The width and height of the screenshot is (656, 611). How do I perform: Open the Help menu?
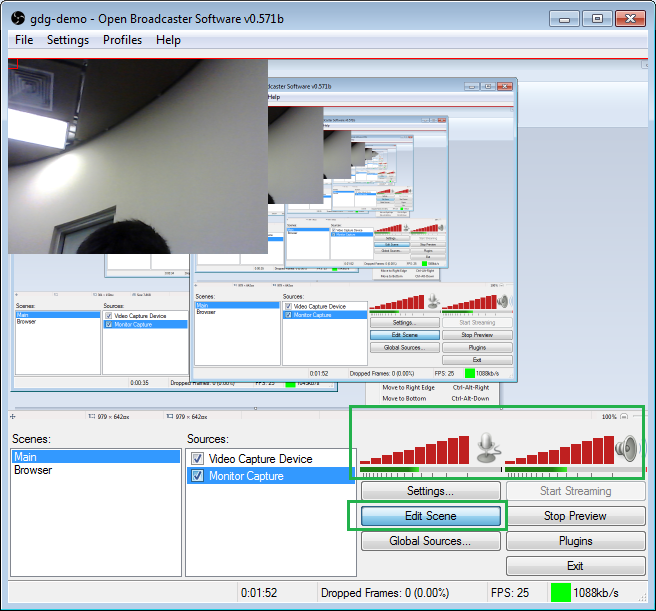pyautogui.click(x=168, y=40)
